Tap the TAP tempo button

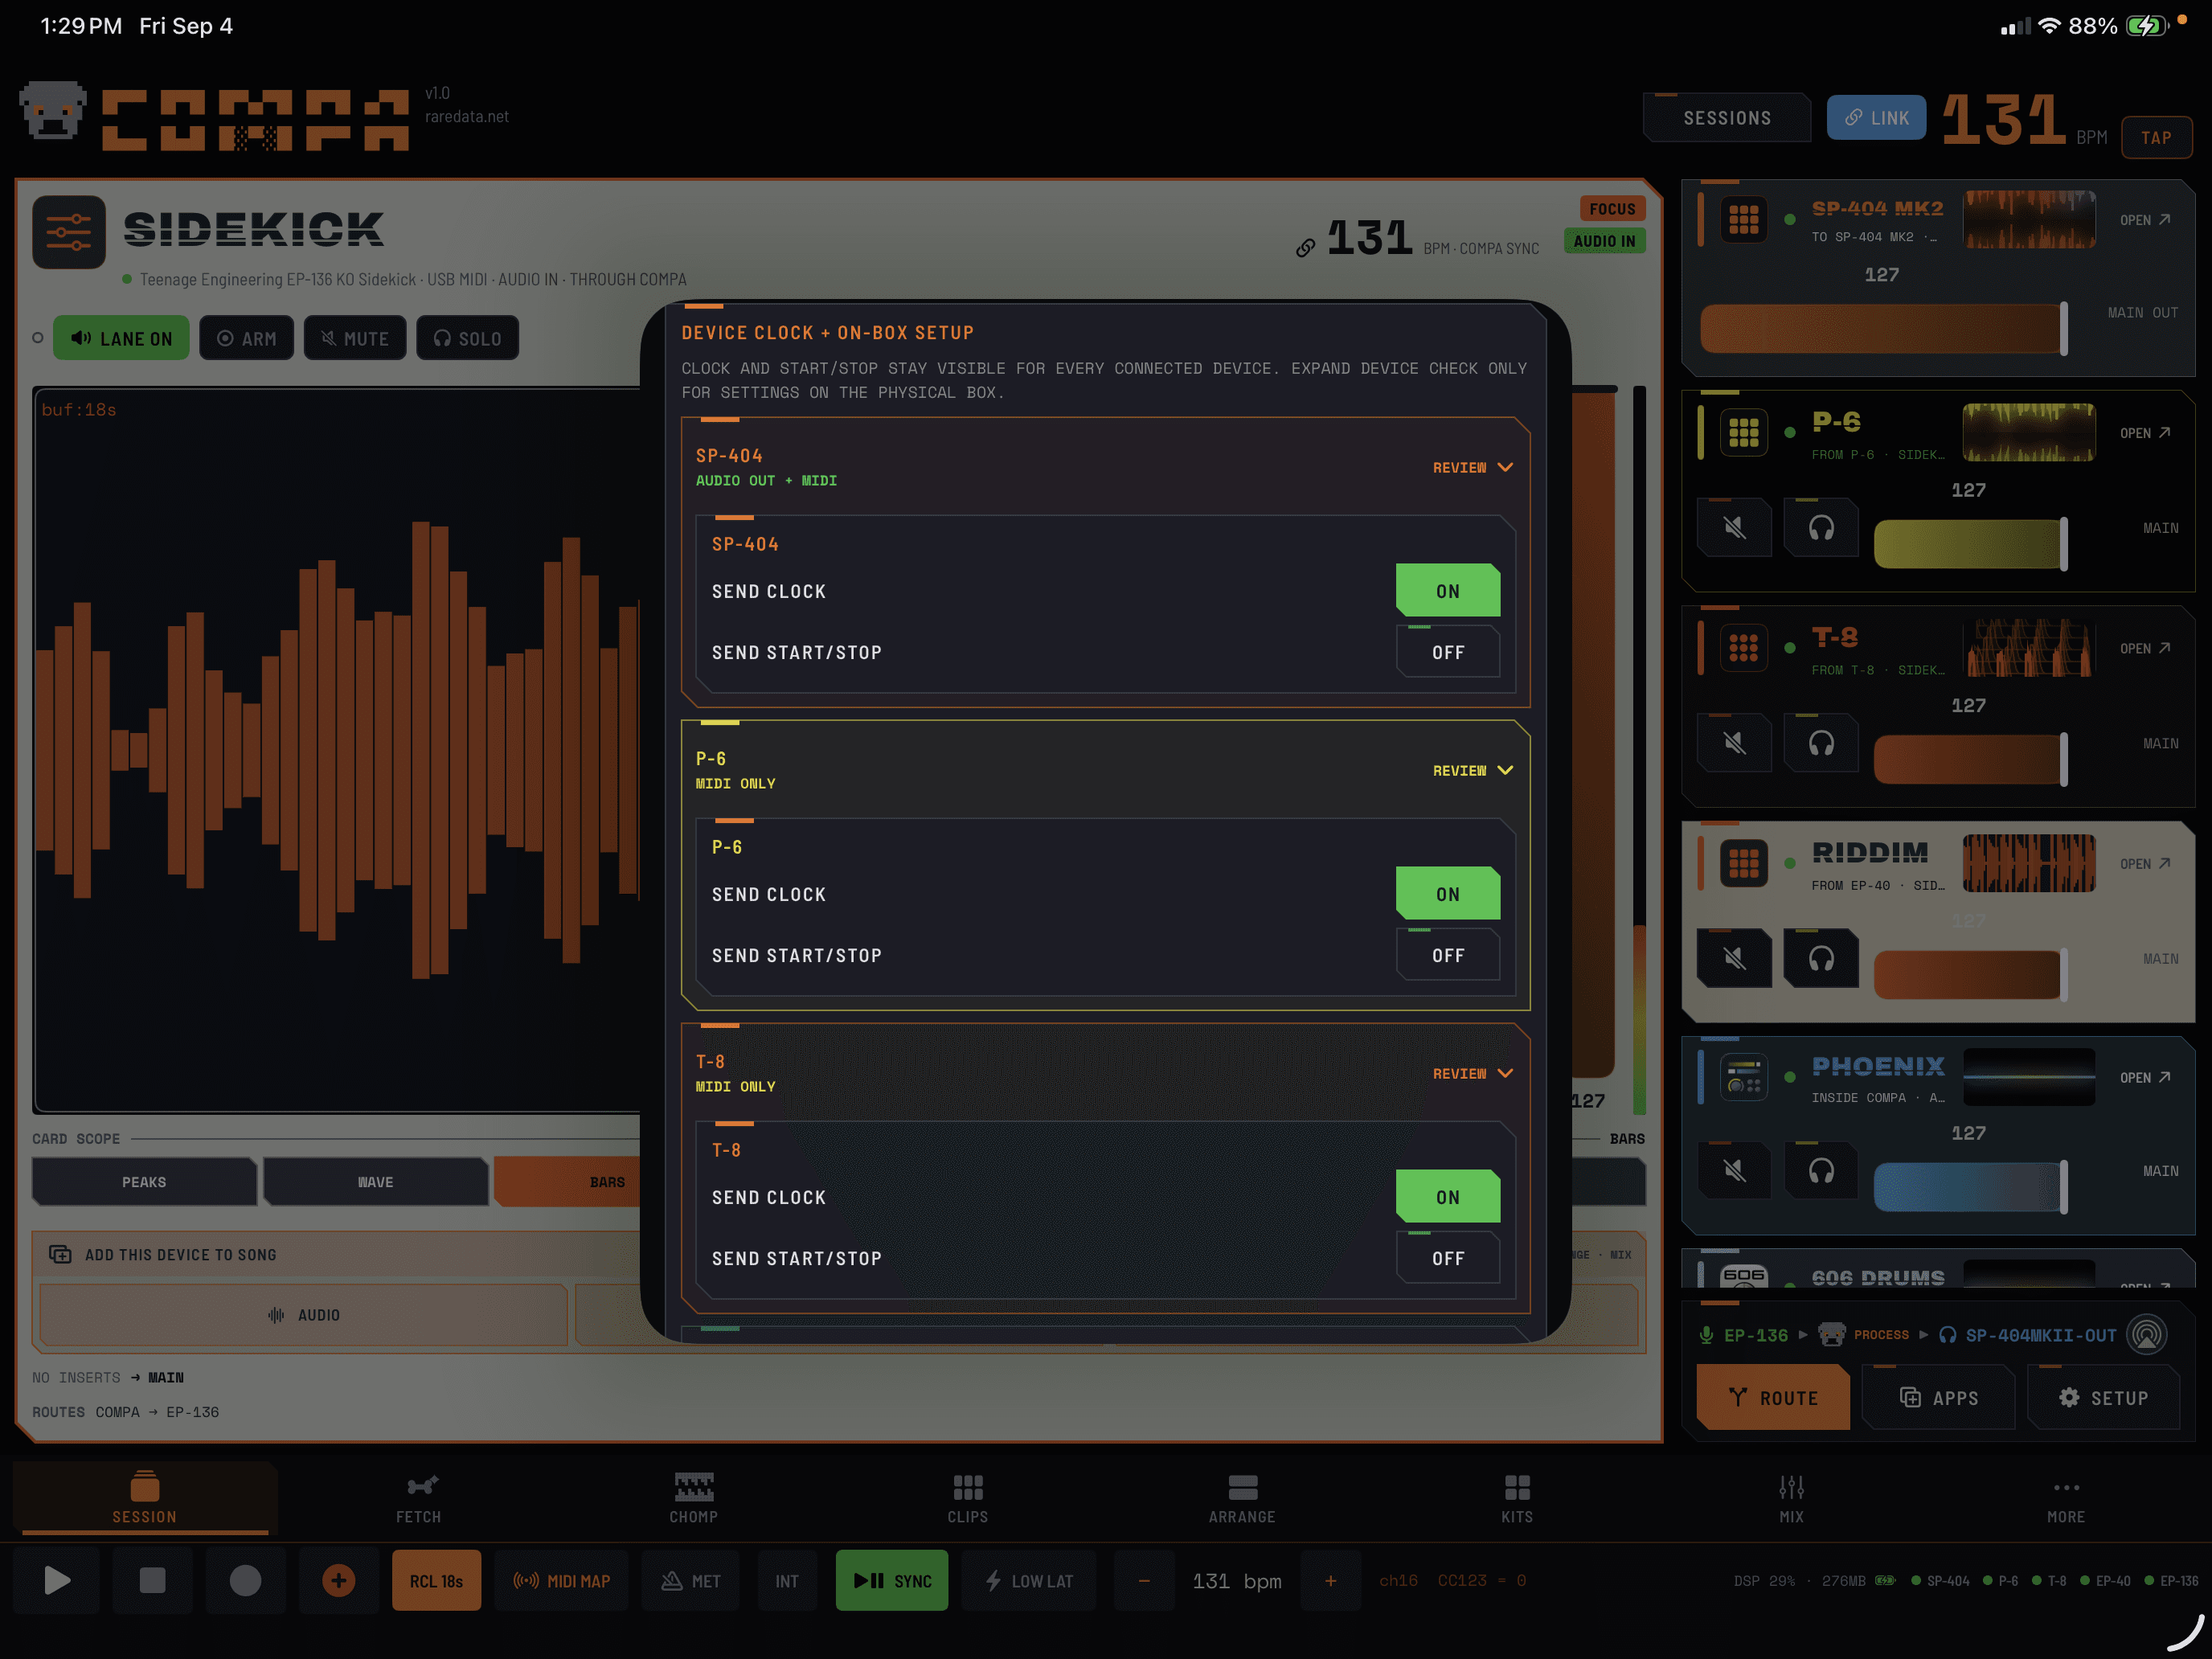pyautogui.click(x=2156, y=138)
